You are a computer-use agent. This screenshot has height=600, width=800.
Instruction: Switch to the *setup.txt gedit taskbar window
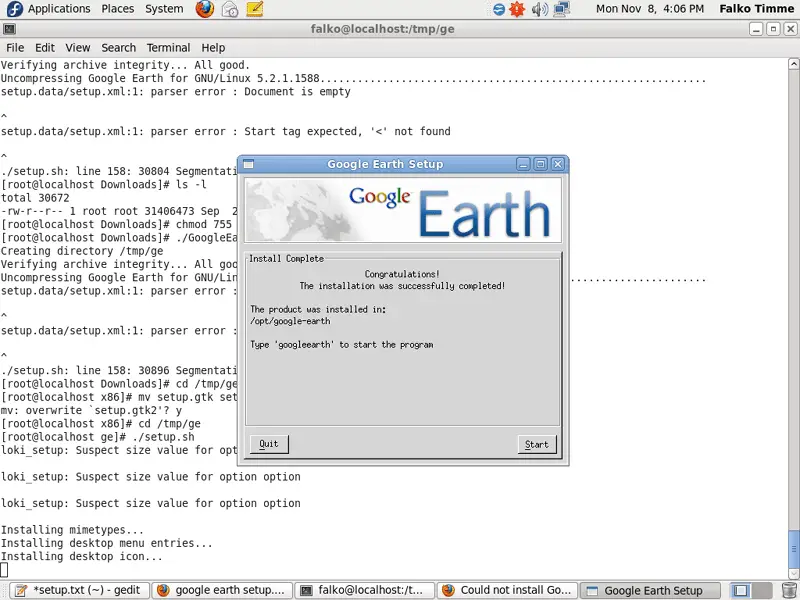pos(80,590)
